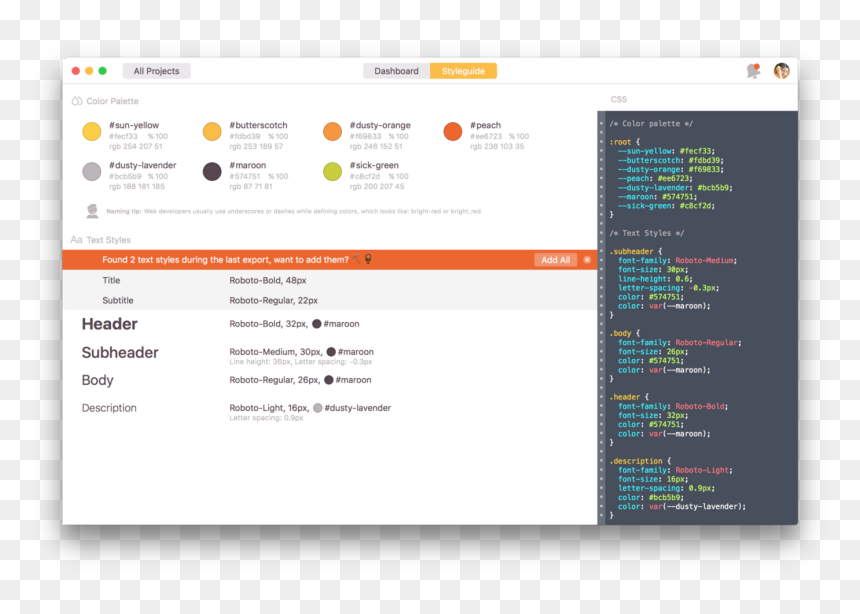Screen dimensions: 860x614
Task: Click the .subheader selector in CSS
Action: tap(631, 251)
